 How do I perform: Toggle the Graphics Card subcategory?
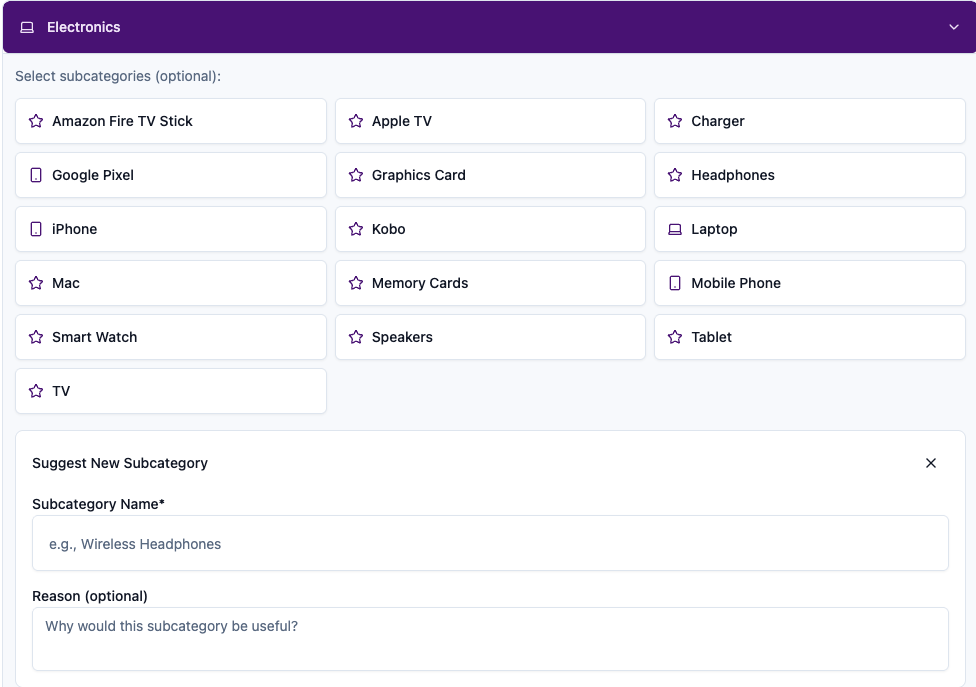(x=490, y=175)
